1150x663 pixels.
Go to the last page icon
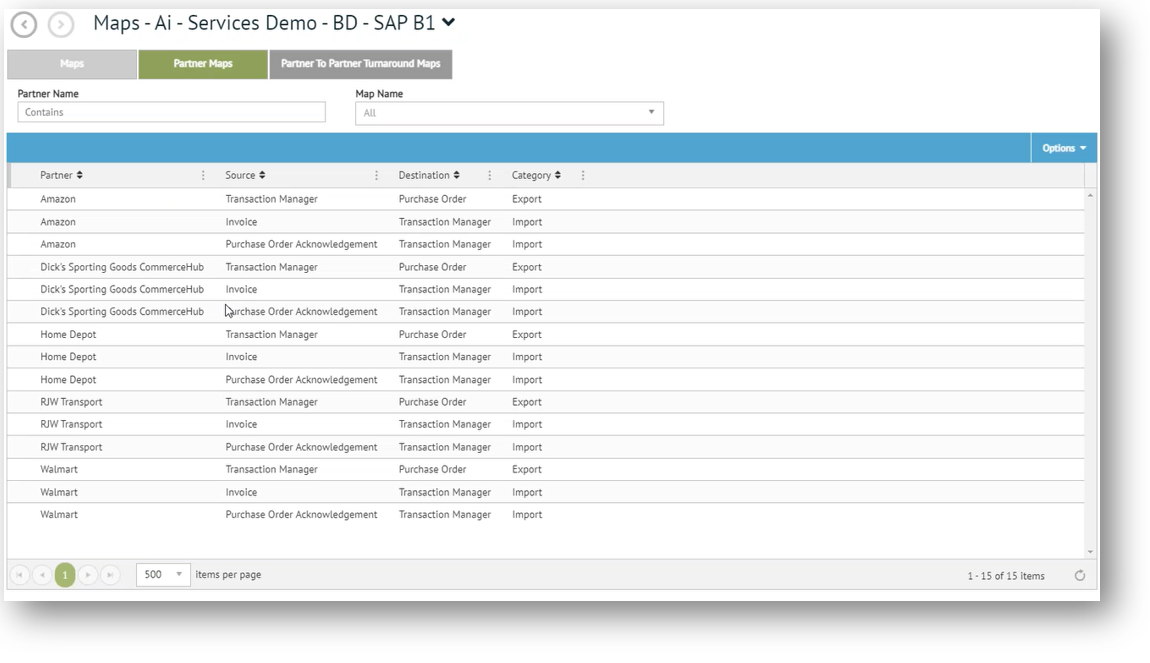coord(110,575)
